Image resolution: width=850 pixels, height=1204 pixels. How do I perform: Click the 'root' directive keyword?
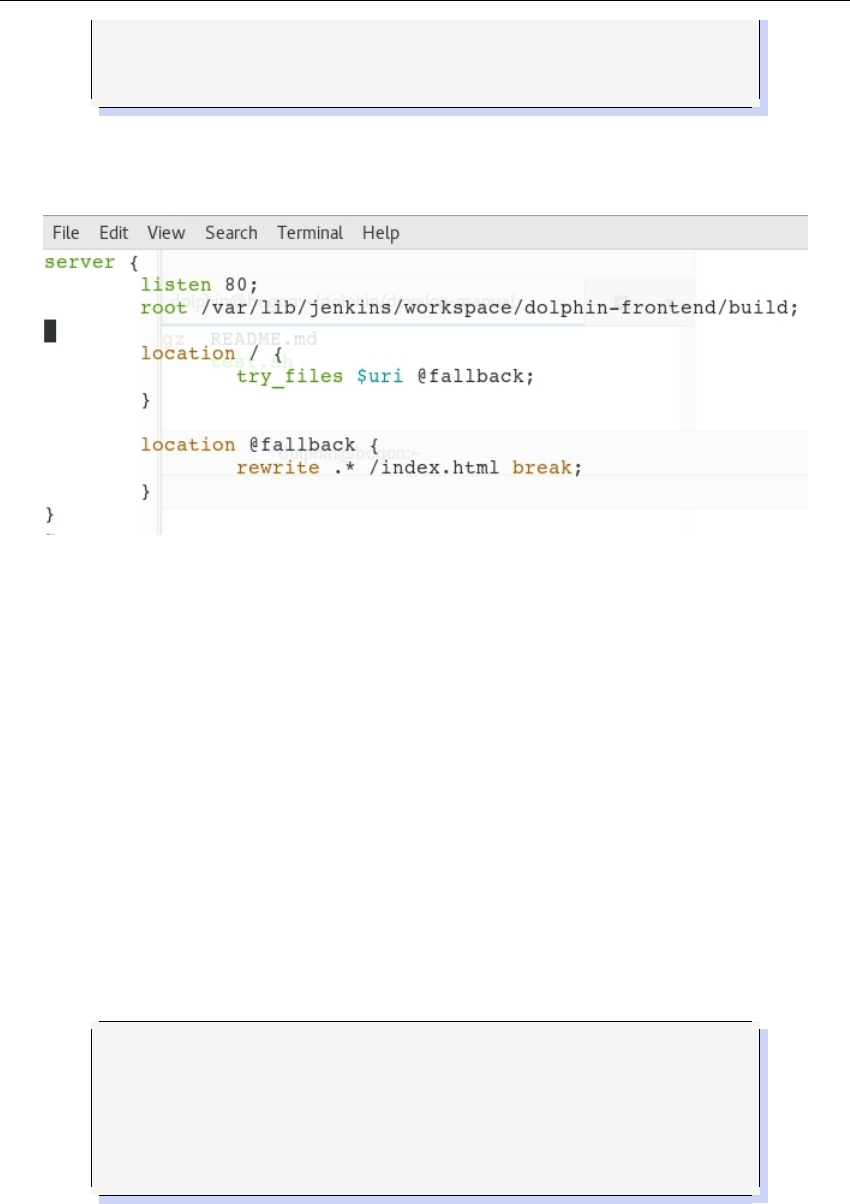pyautogui.click(x=163, y=308)
